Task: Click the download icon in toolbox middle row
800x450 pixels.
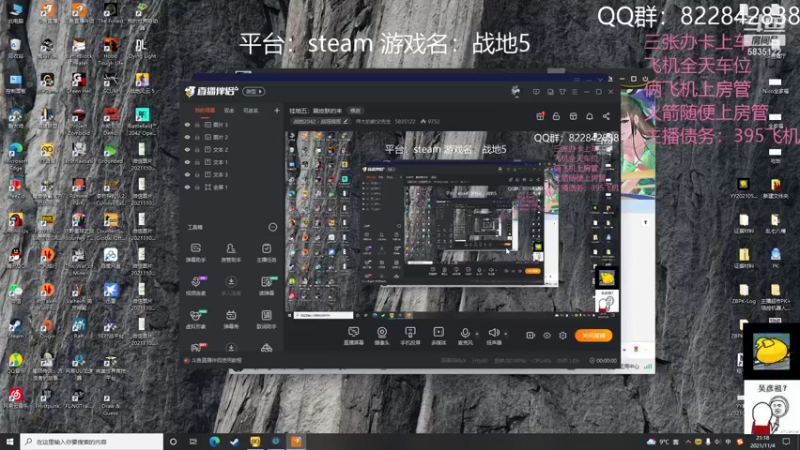Action: pyautogui.click(x=231, y=283)
